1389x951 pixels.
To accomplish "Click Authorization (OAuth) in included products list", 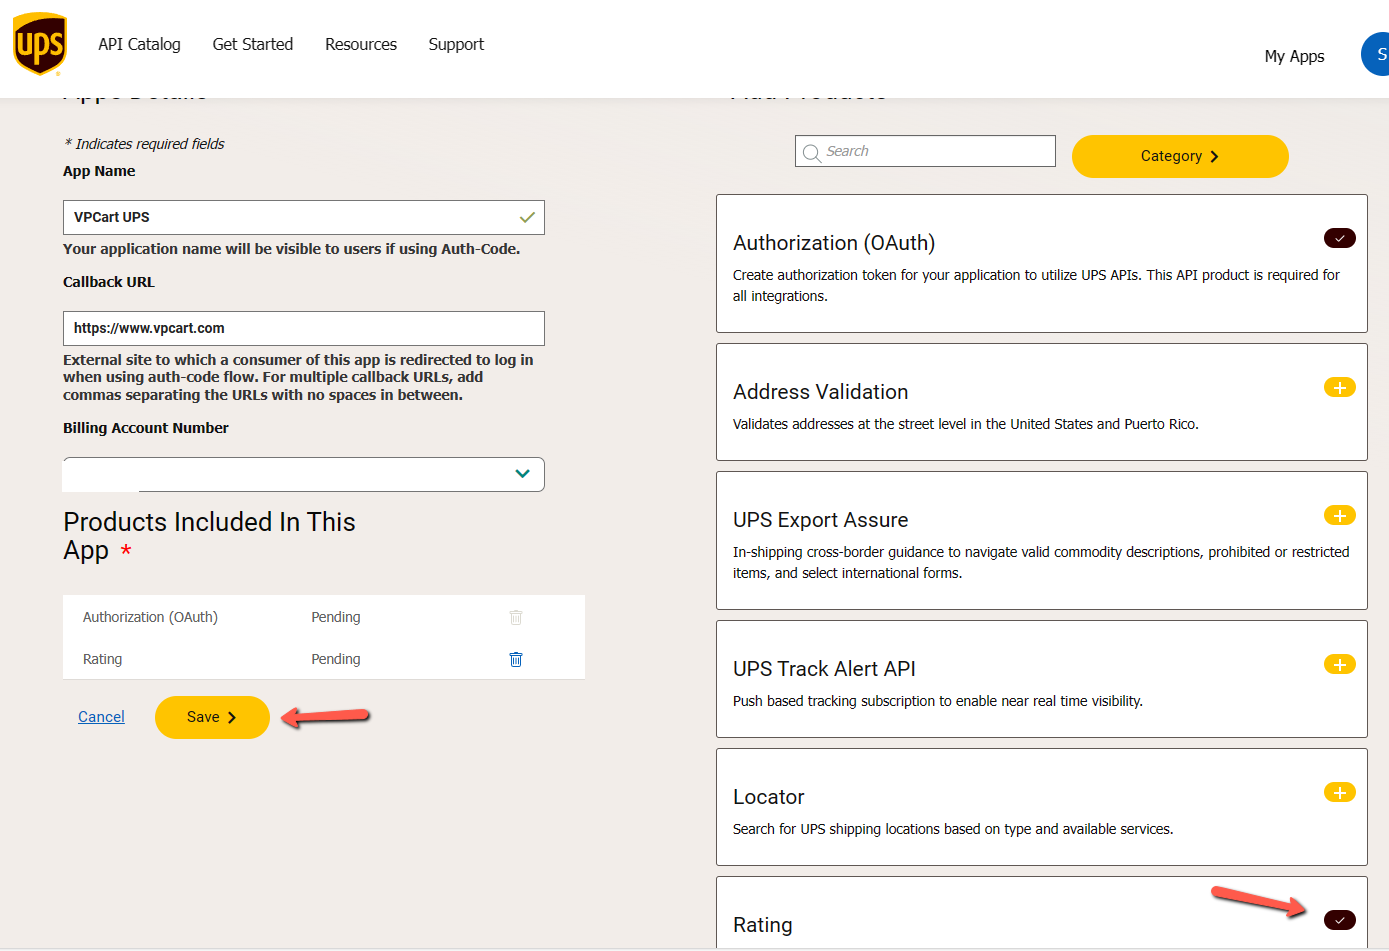I will [x=150, y=617].
